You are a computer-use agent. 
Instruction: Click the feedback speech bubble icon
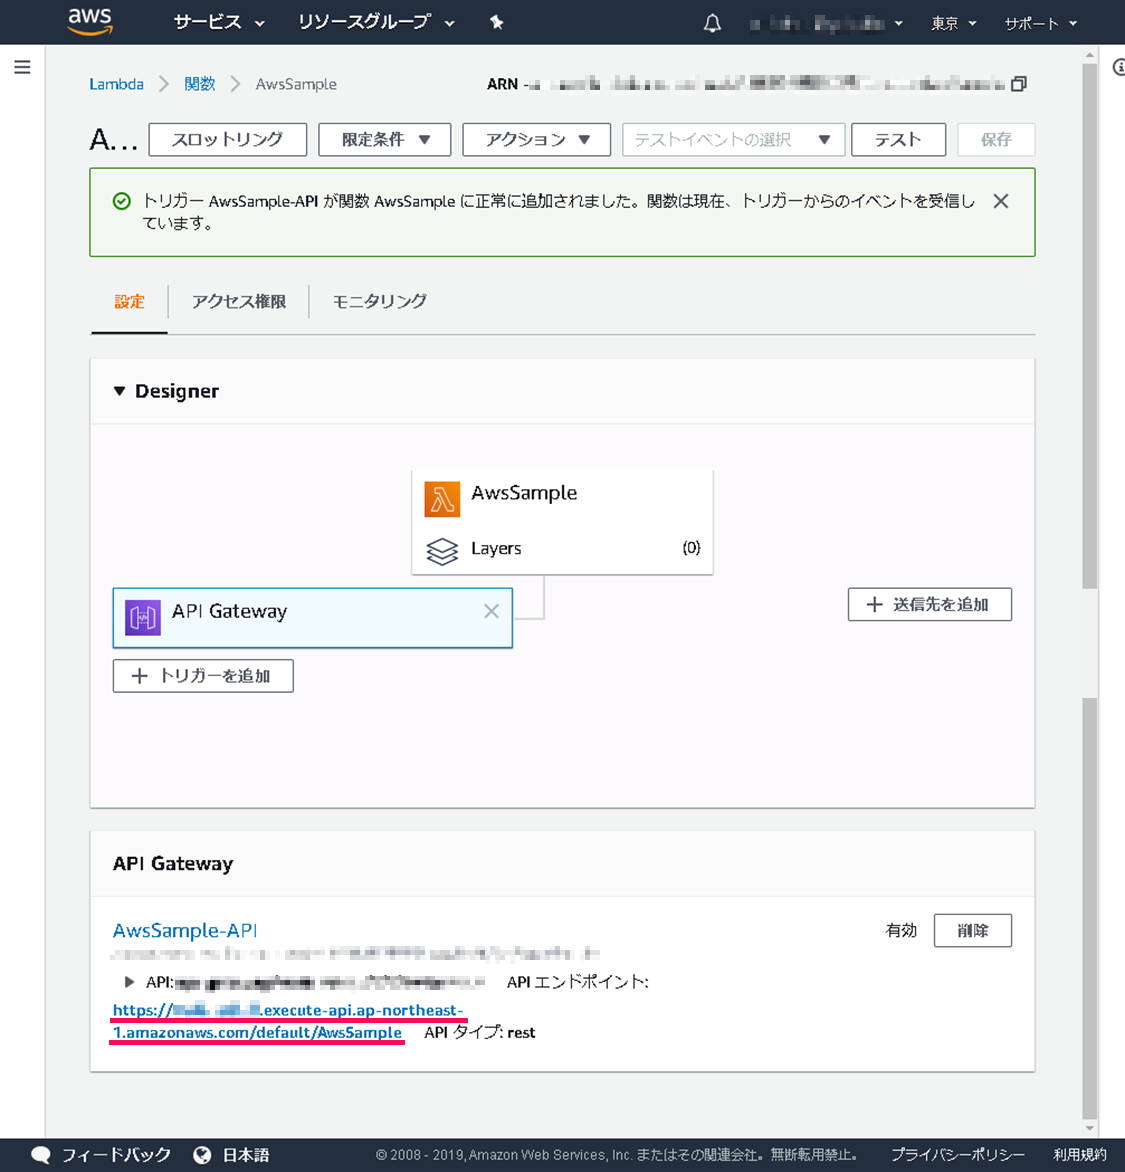40,1155
